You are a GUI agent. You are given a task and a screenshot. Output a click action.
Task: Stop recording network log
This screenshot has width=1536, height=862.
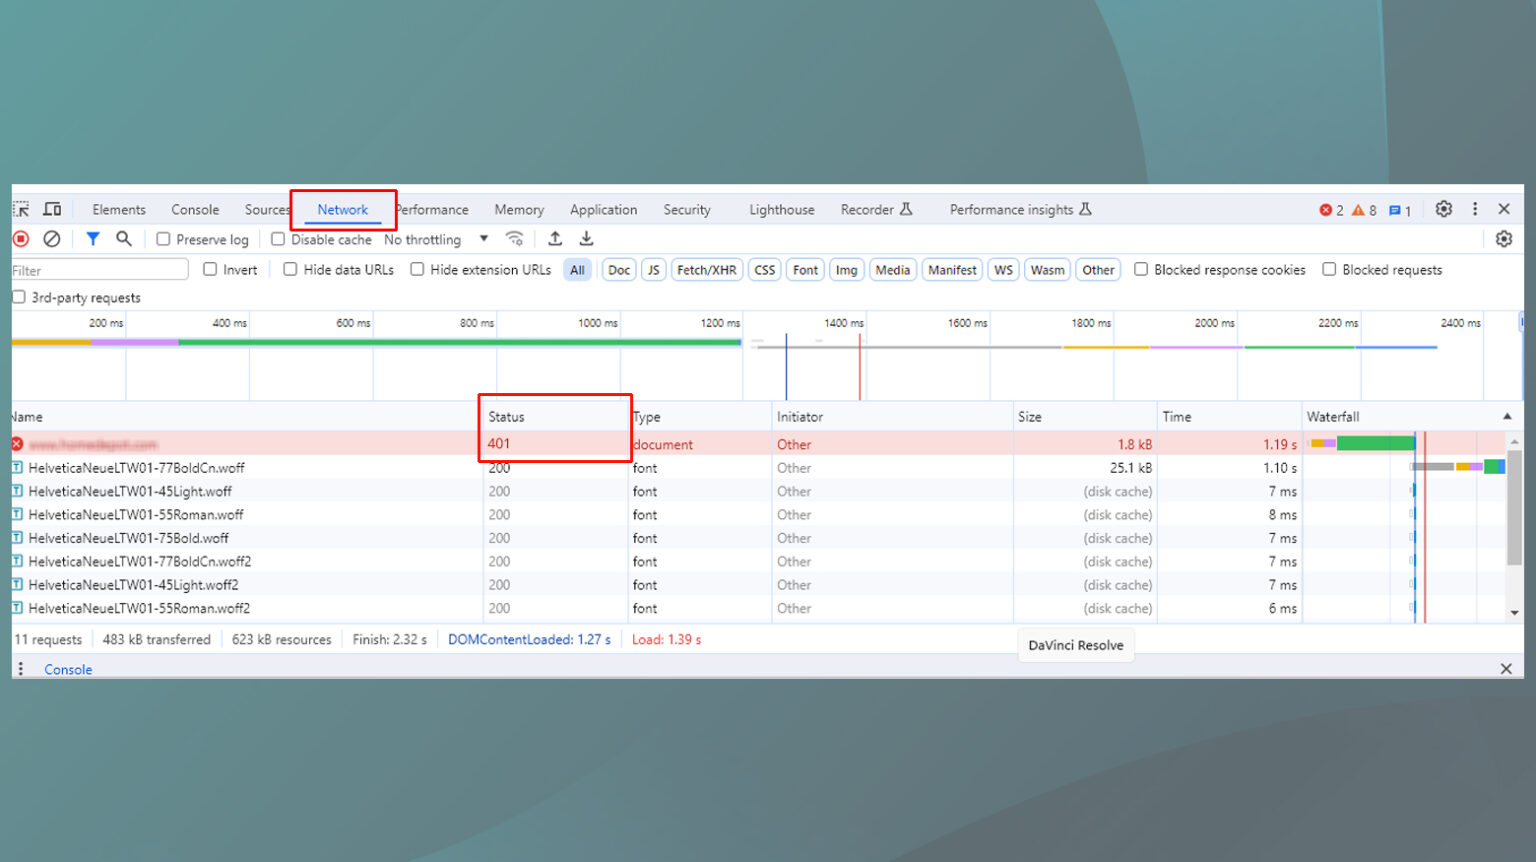click(20, 239)
